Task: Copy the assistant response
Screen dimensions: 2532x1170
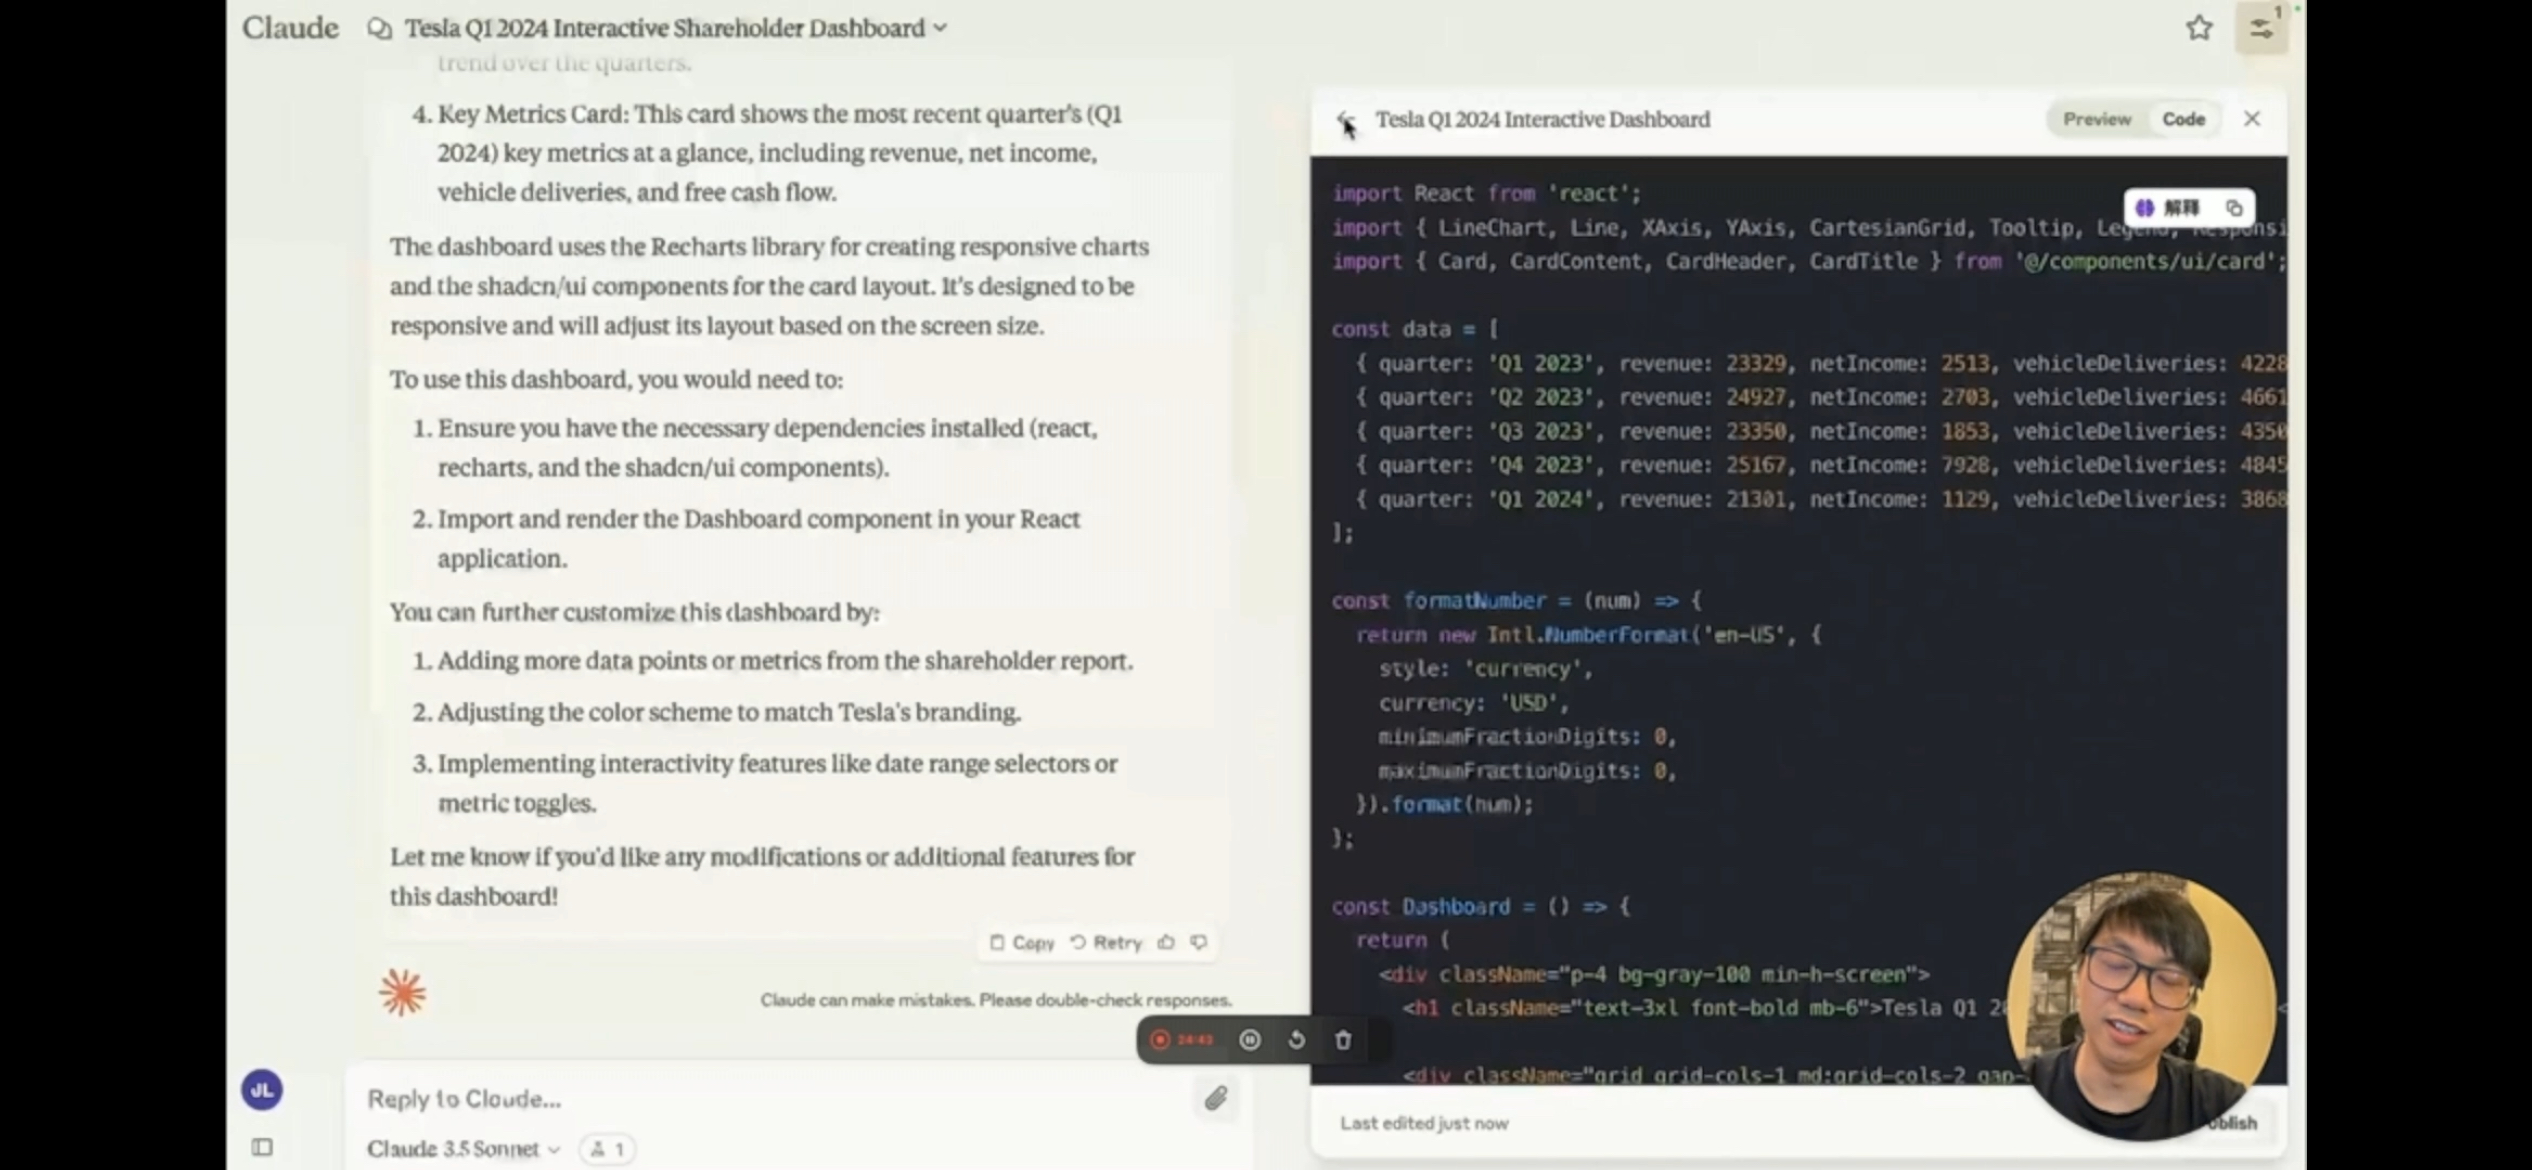Action: tap(1022, 942)
